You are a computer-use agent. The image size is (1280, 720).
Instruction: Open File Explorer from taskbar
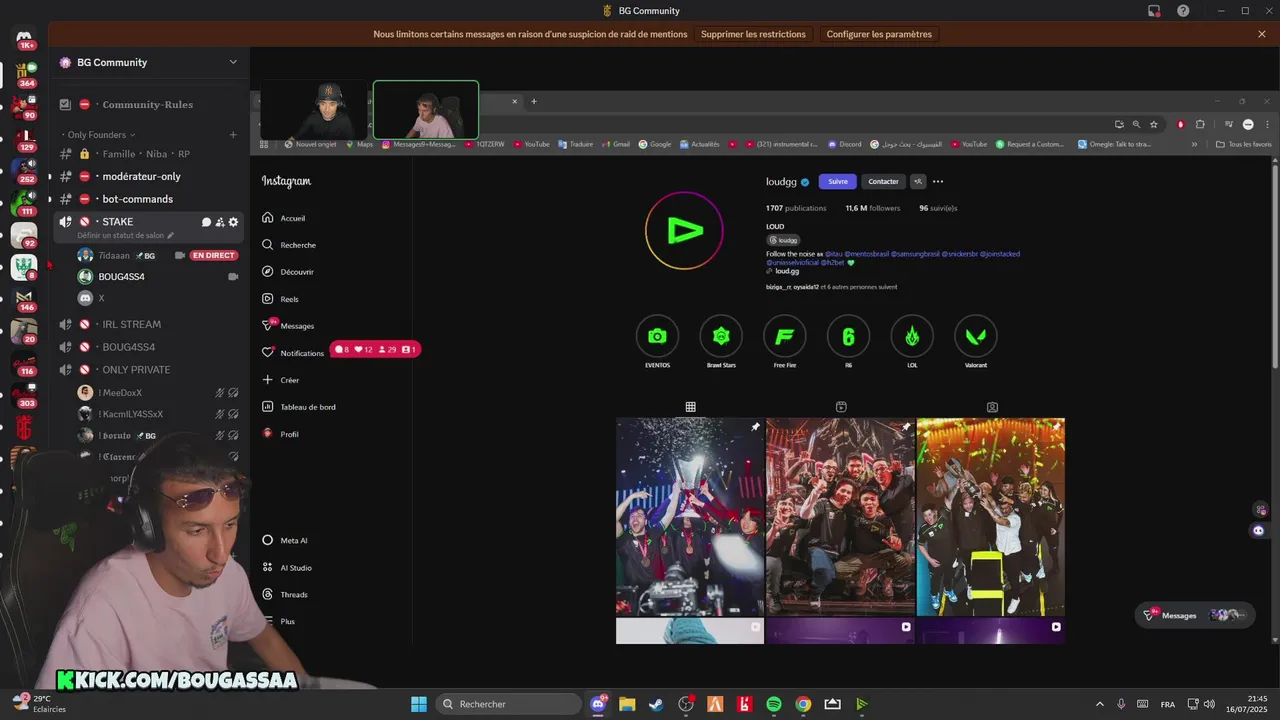[x=627, y=704]
